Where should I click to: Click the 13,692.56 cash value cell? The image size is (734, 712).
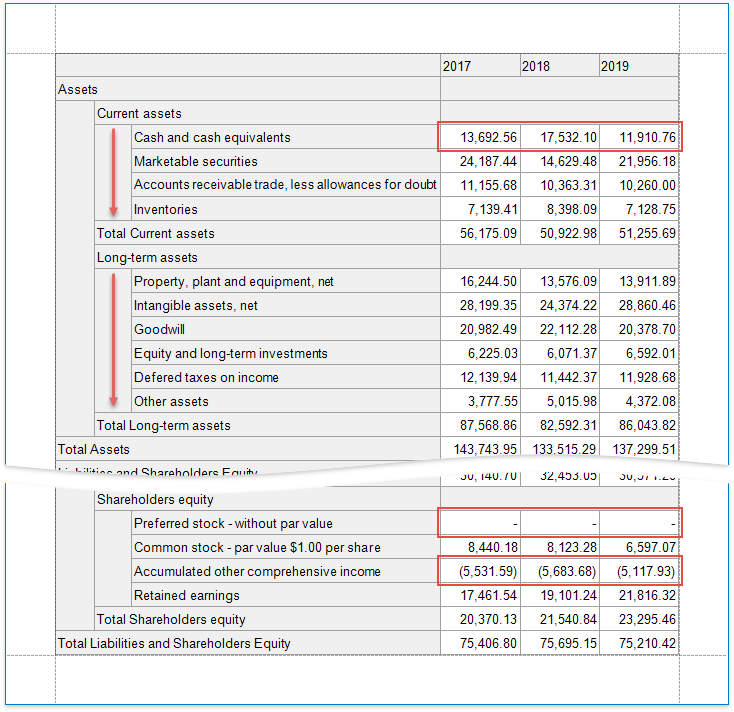[480, 138]
